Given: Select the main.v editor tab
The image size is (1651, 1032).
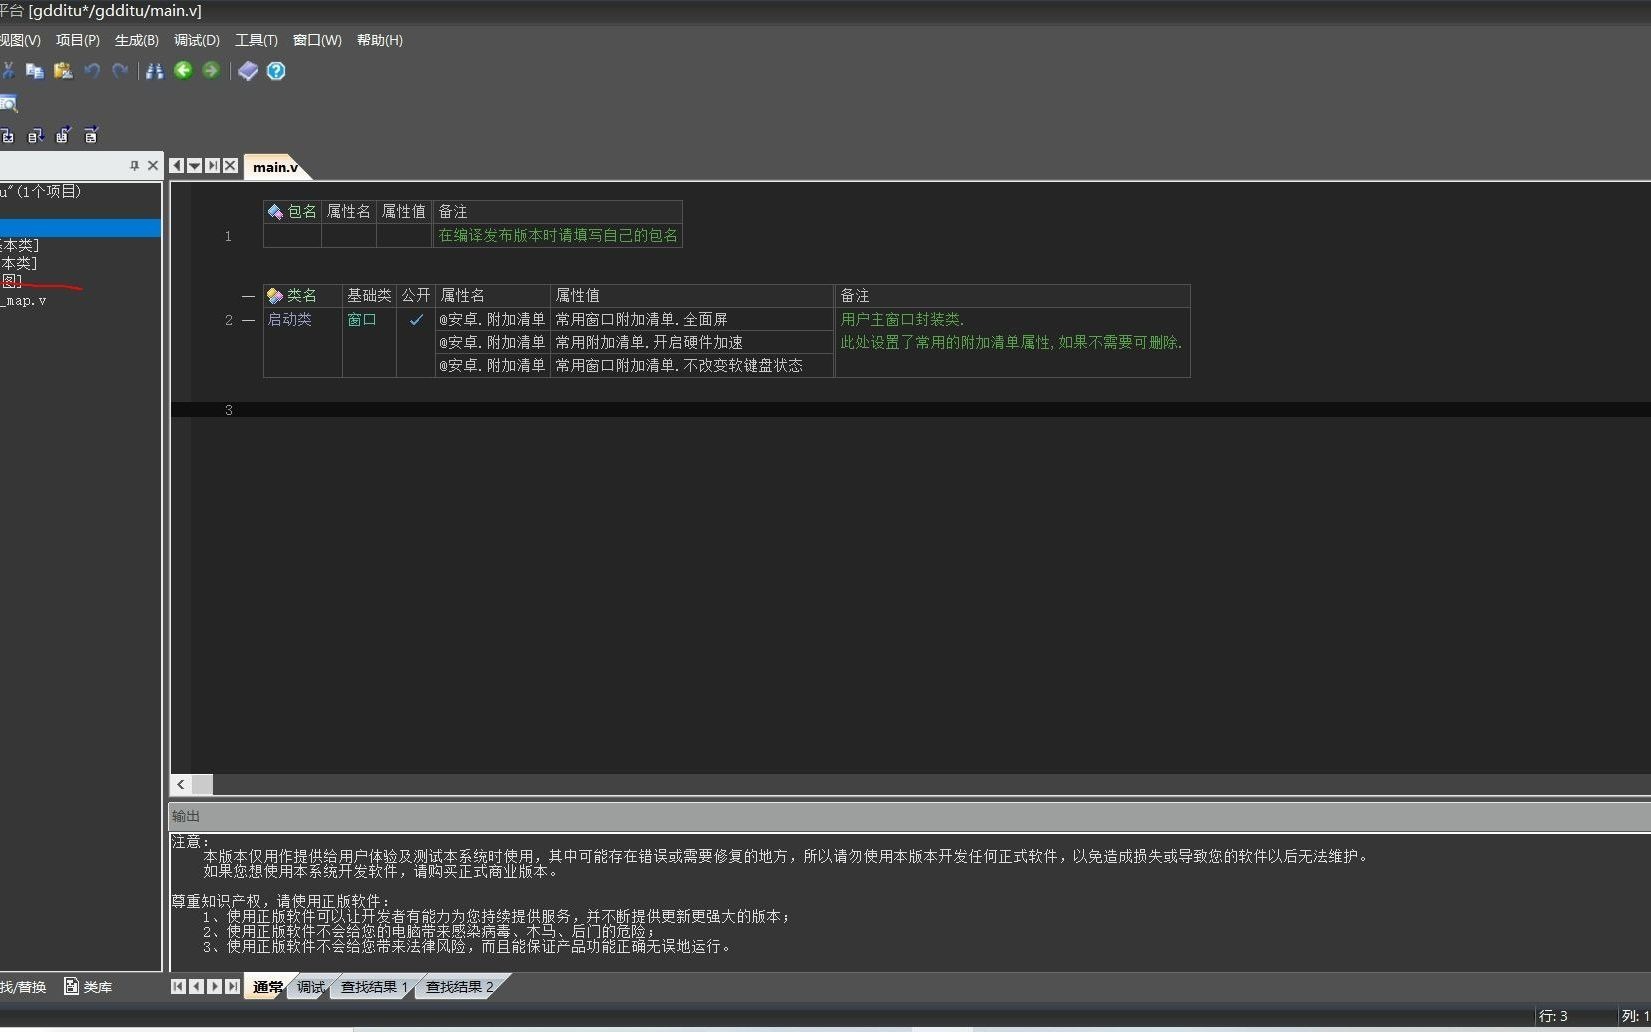Looking at the screenshot, I should (276, 167).
